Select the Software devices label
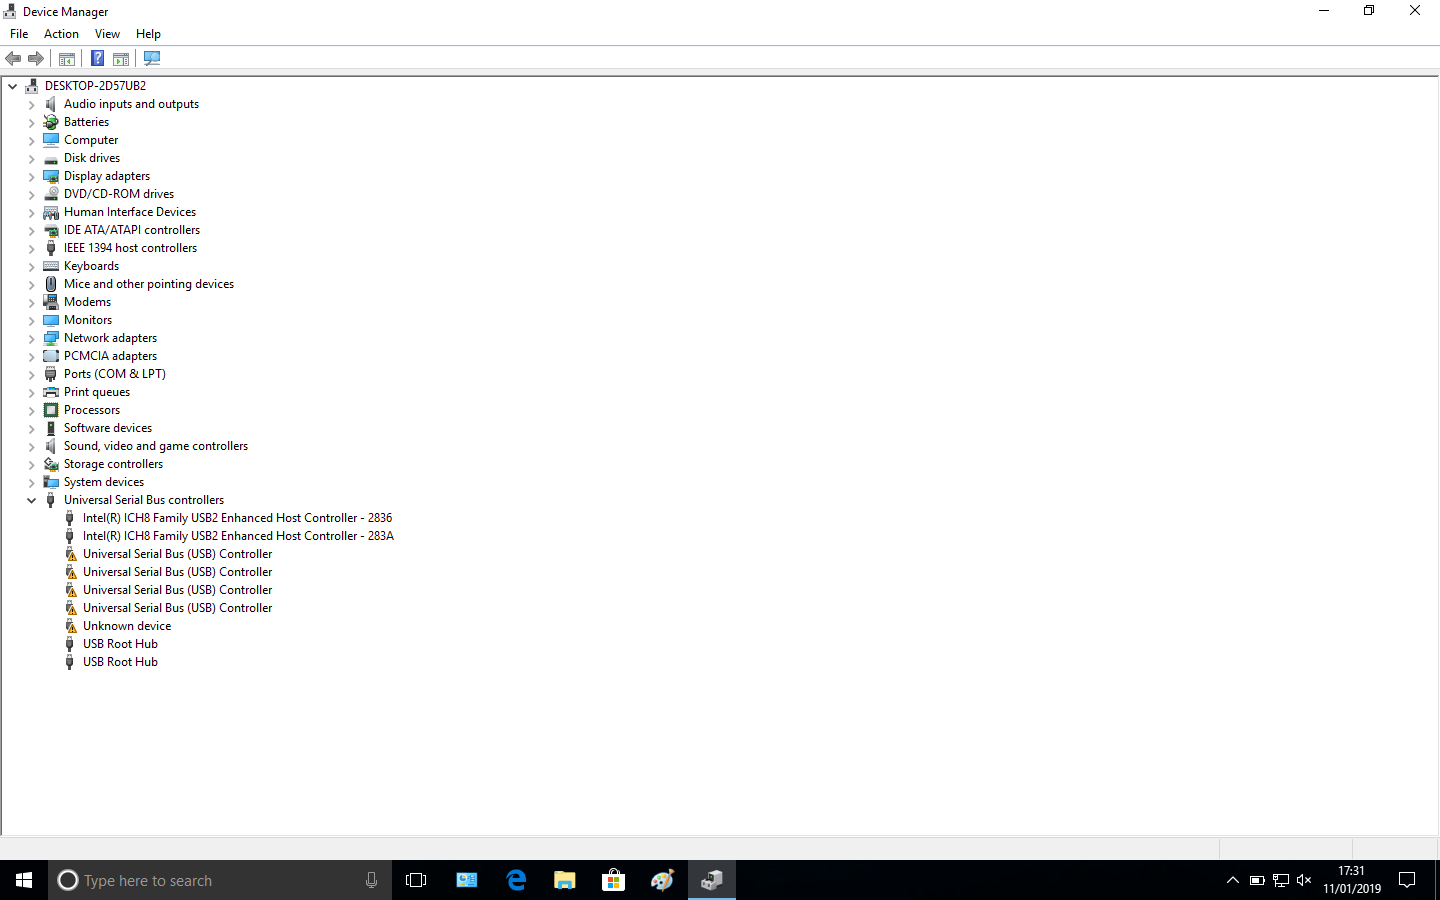1440x900 pixels. click(x=108, y=428)
